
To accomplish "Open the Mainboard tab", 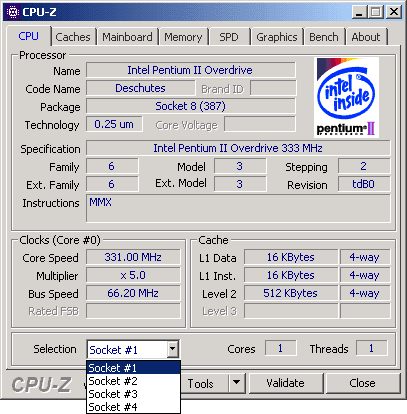I will pos(127,37).
